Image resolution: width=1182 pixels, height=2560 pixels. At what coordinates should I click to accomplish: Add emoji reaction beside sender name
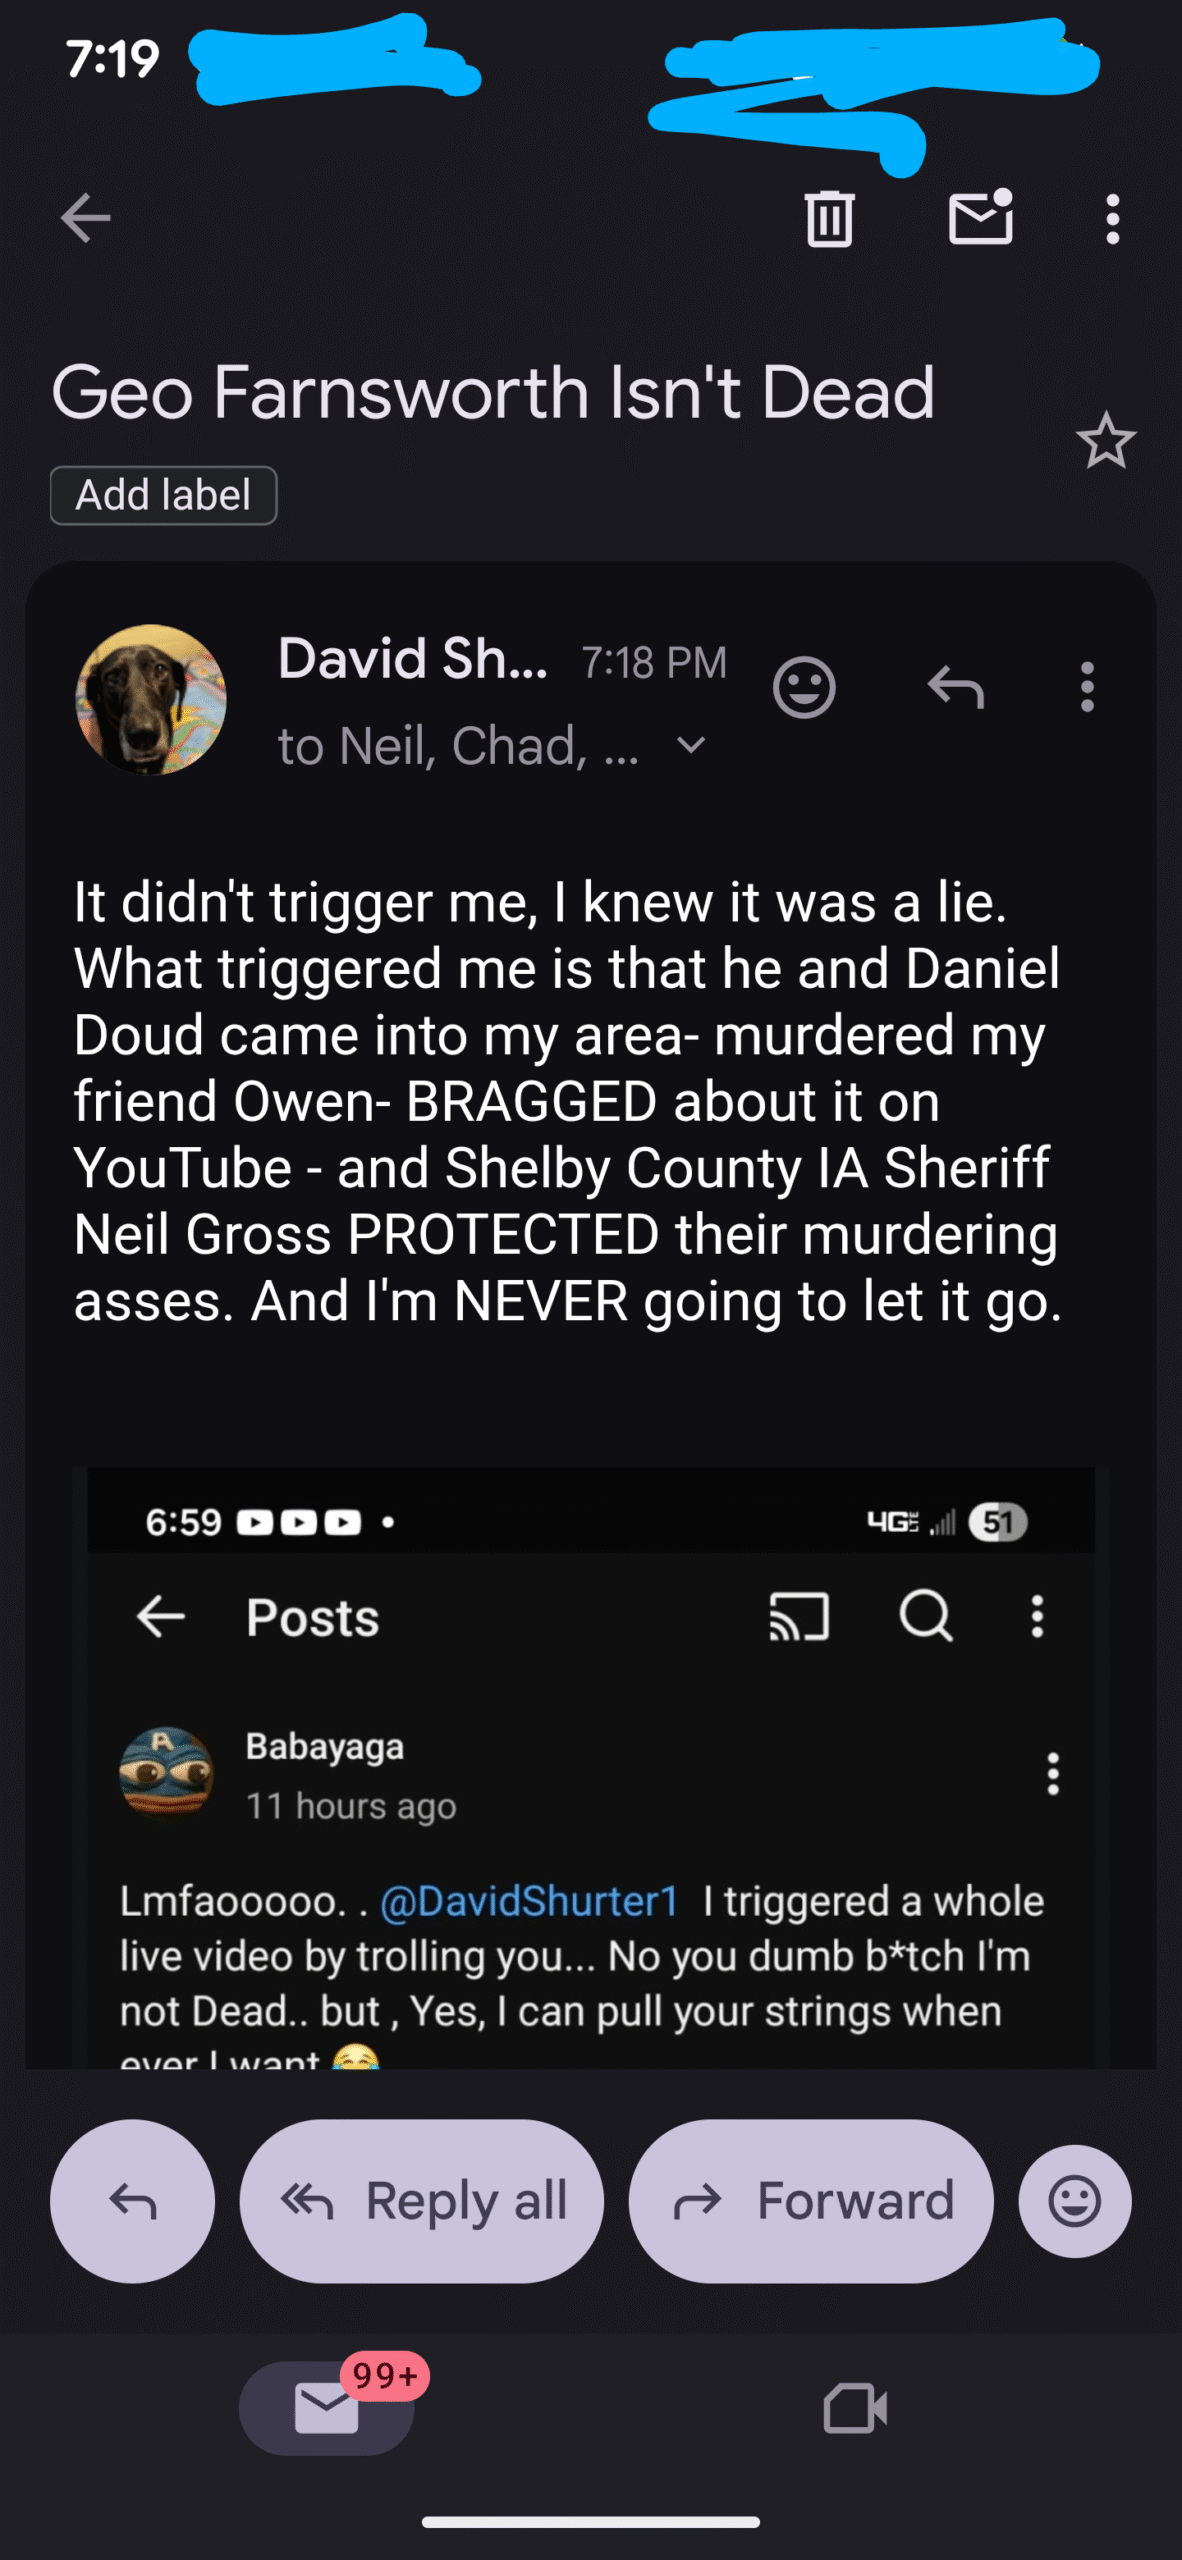(804, 687)
